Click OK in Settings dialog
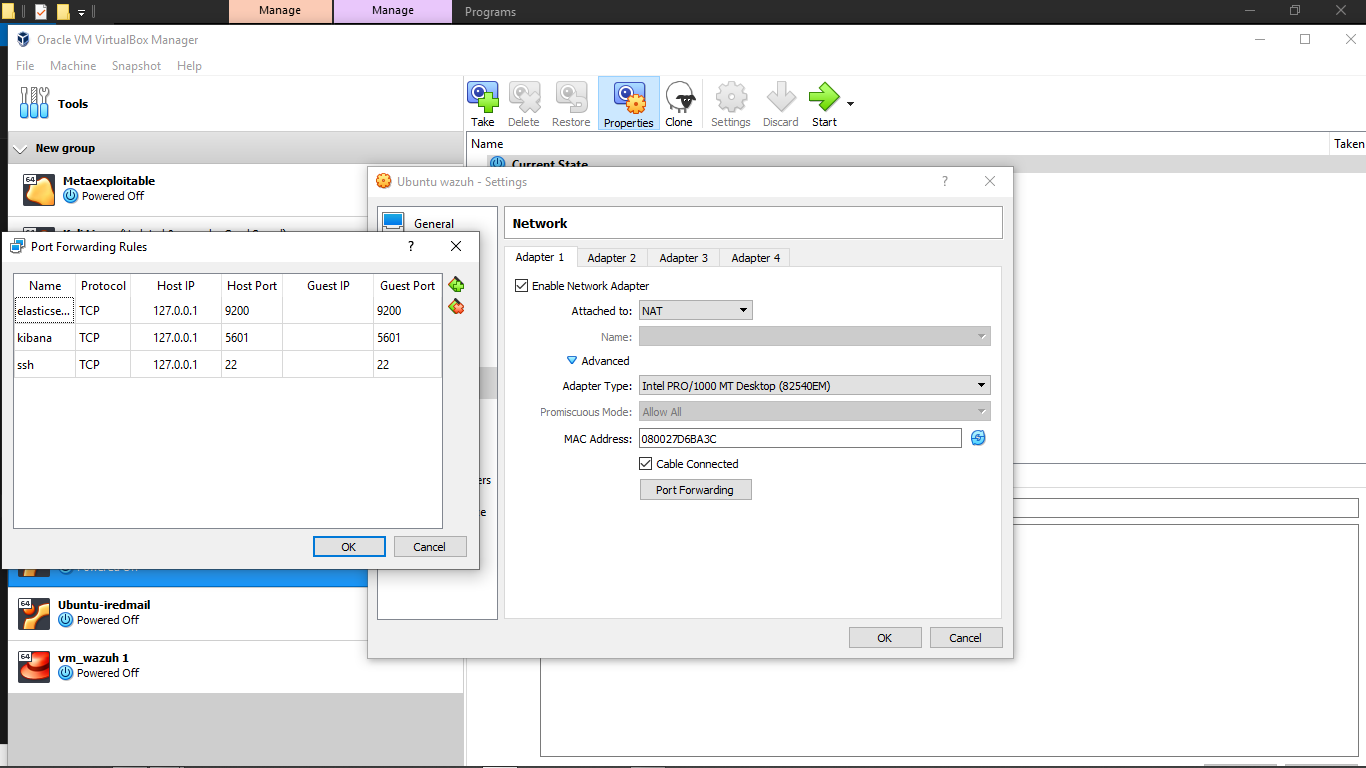 coord(885,638)
